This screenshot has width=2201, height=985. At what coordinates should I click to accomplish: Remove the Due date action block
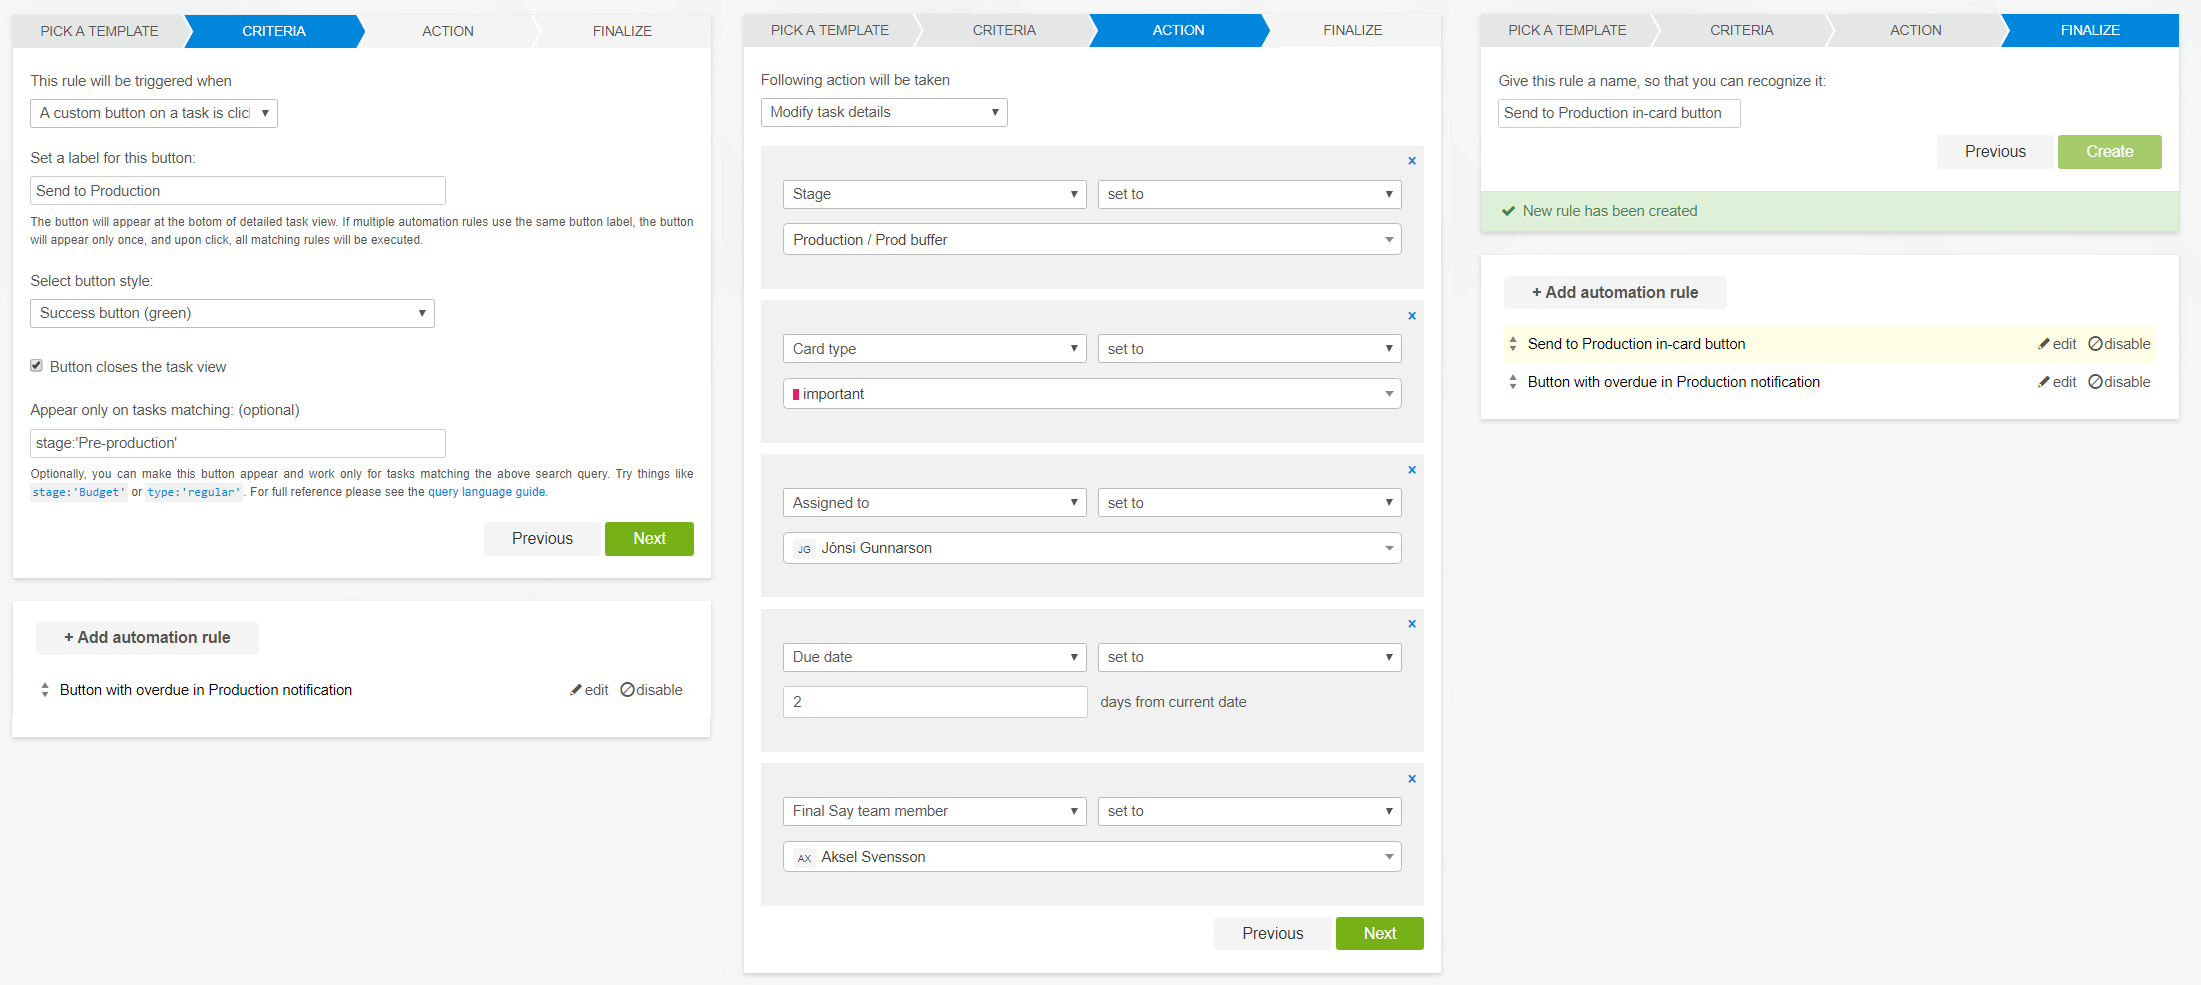(1411, 624)
